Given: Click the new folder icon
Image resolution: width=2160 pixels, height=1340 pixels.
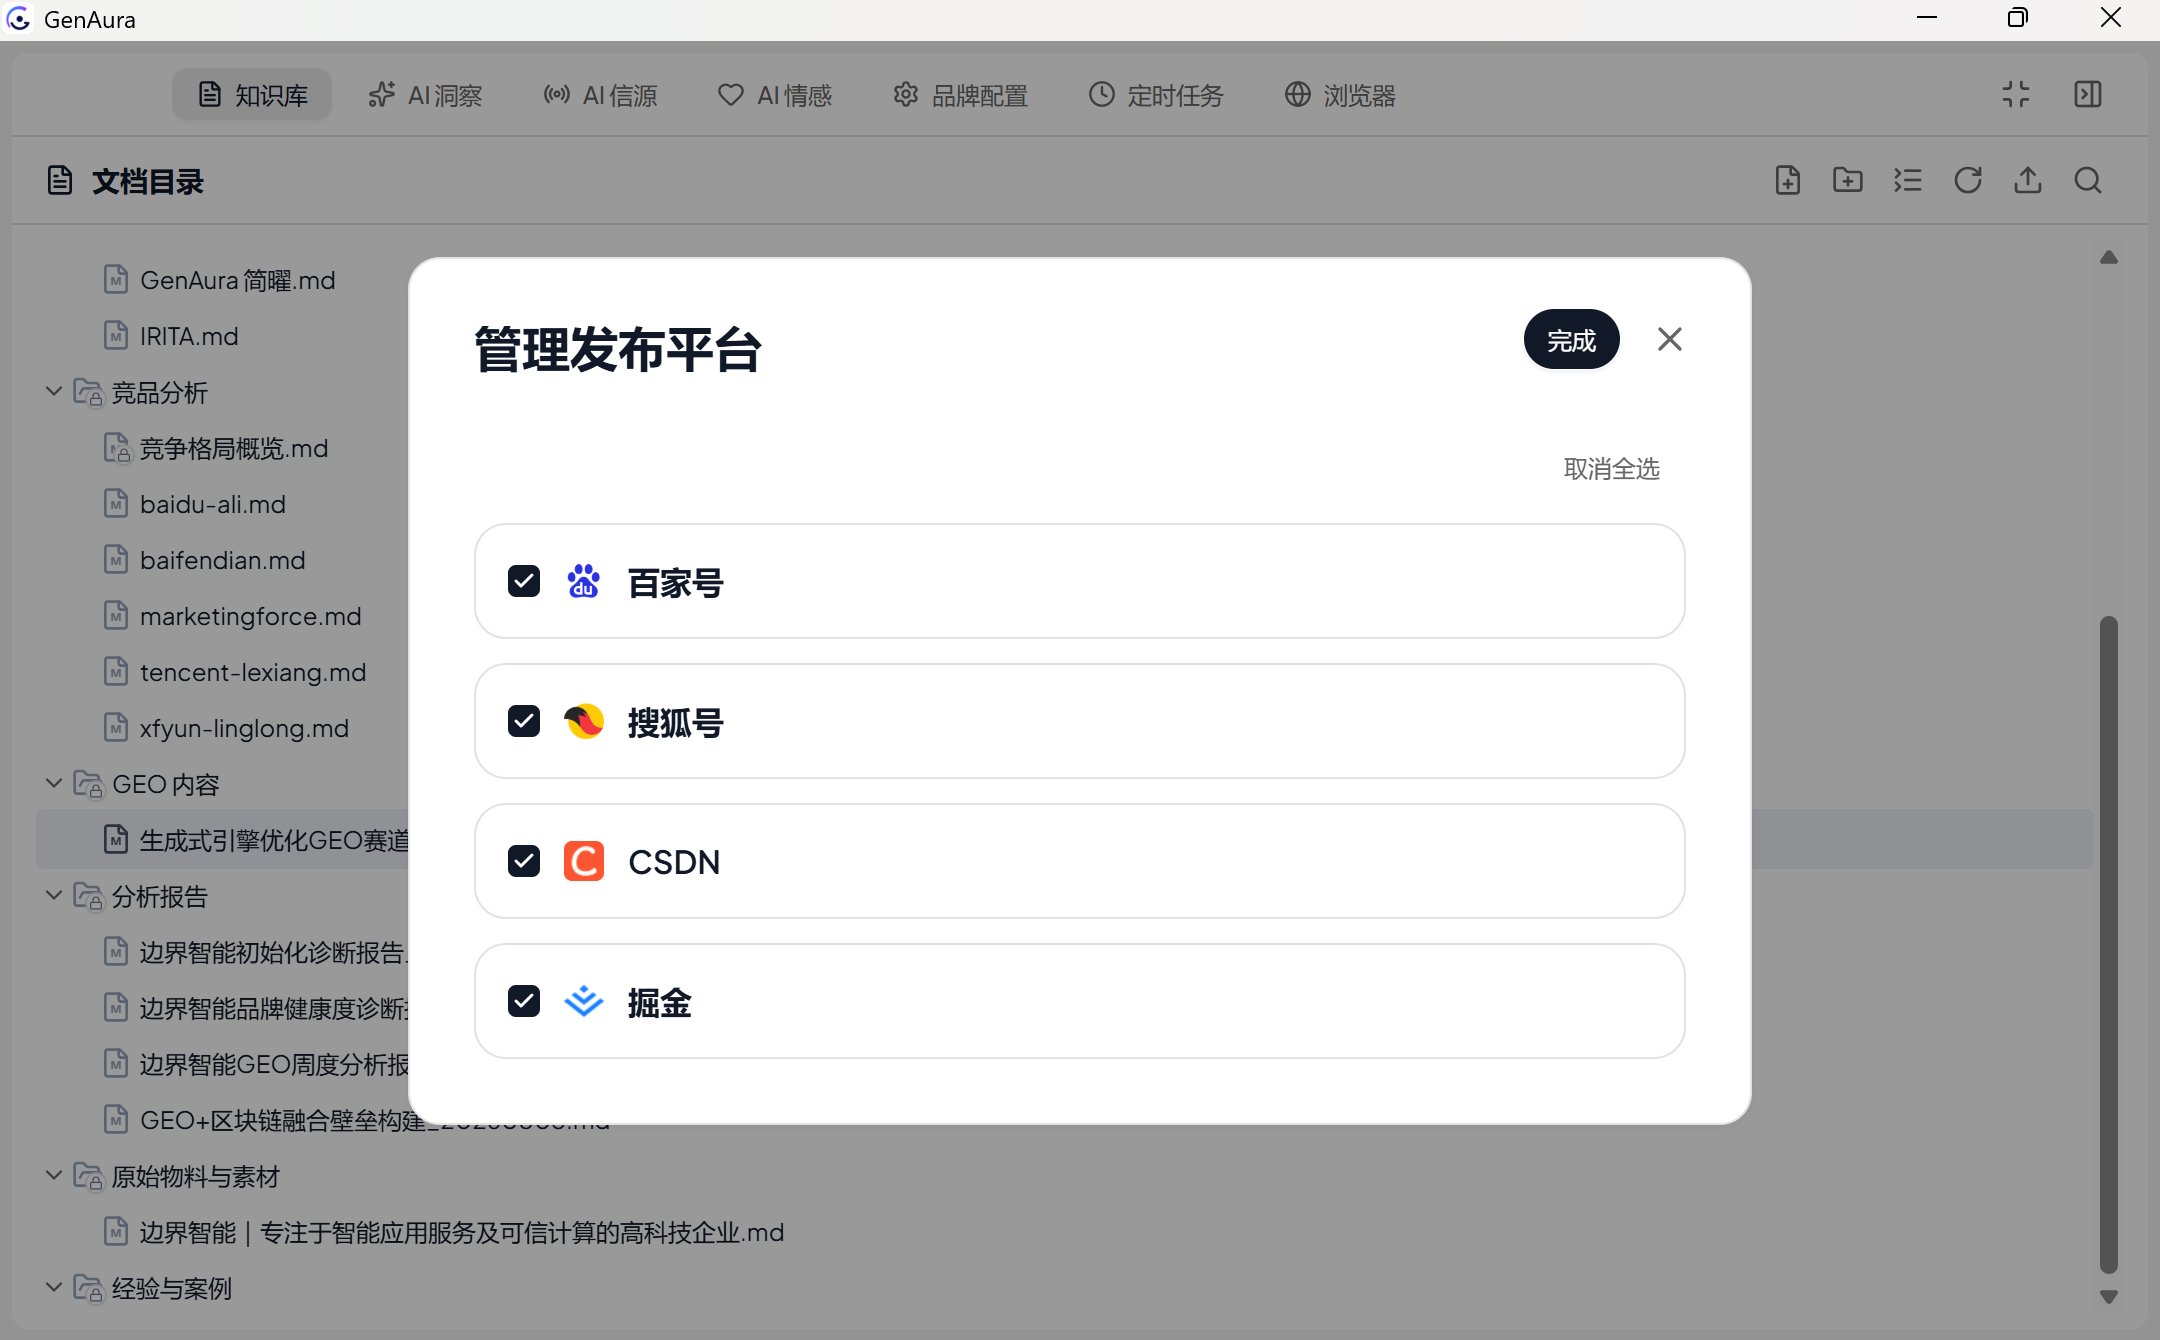Looking at the screenshot, I should click(x=1848, y=180).
